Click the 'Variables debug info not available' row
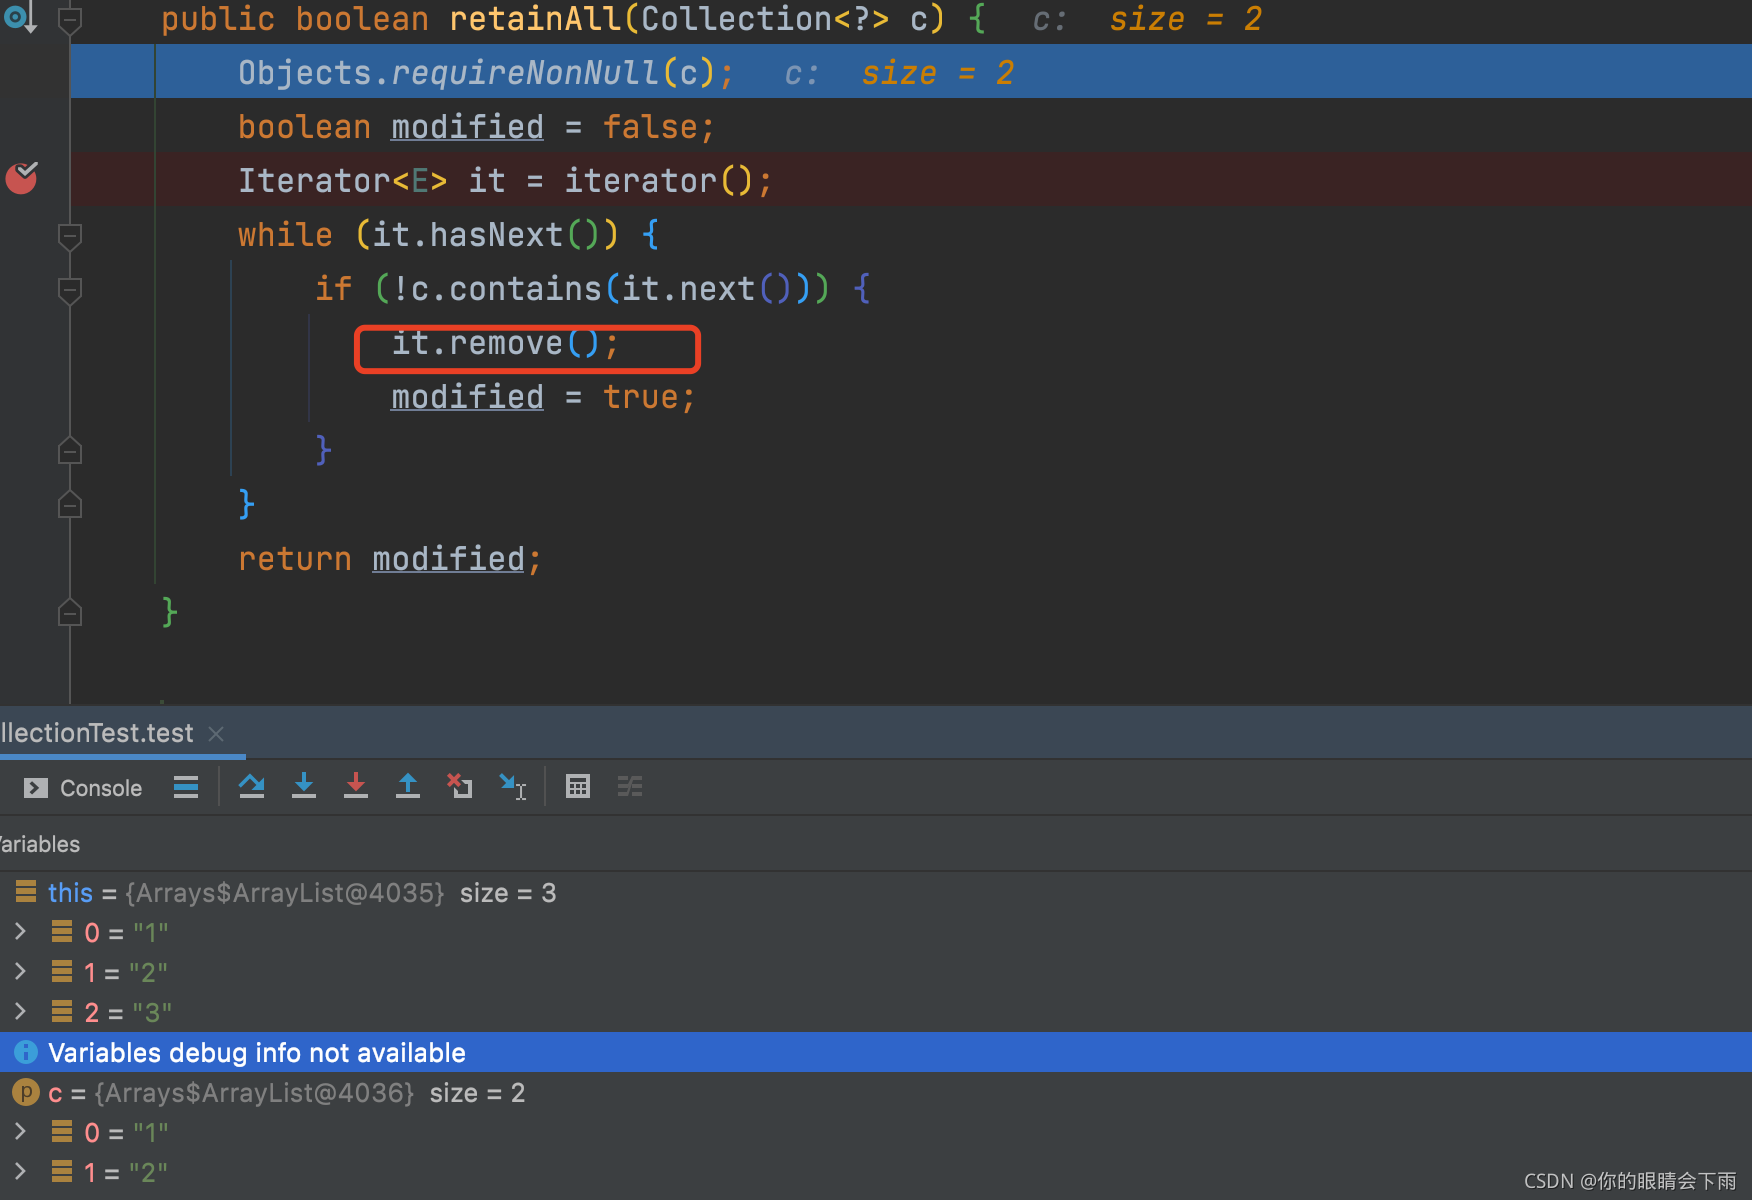 click(876, 1052)
